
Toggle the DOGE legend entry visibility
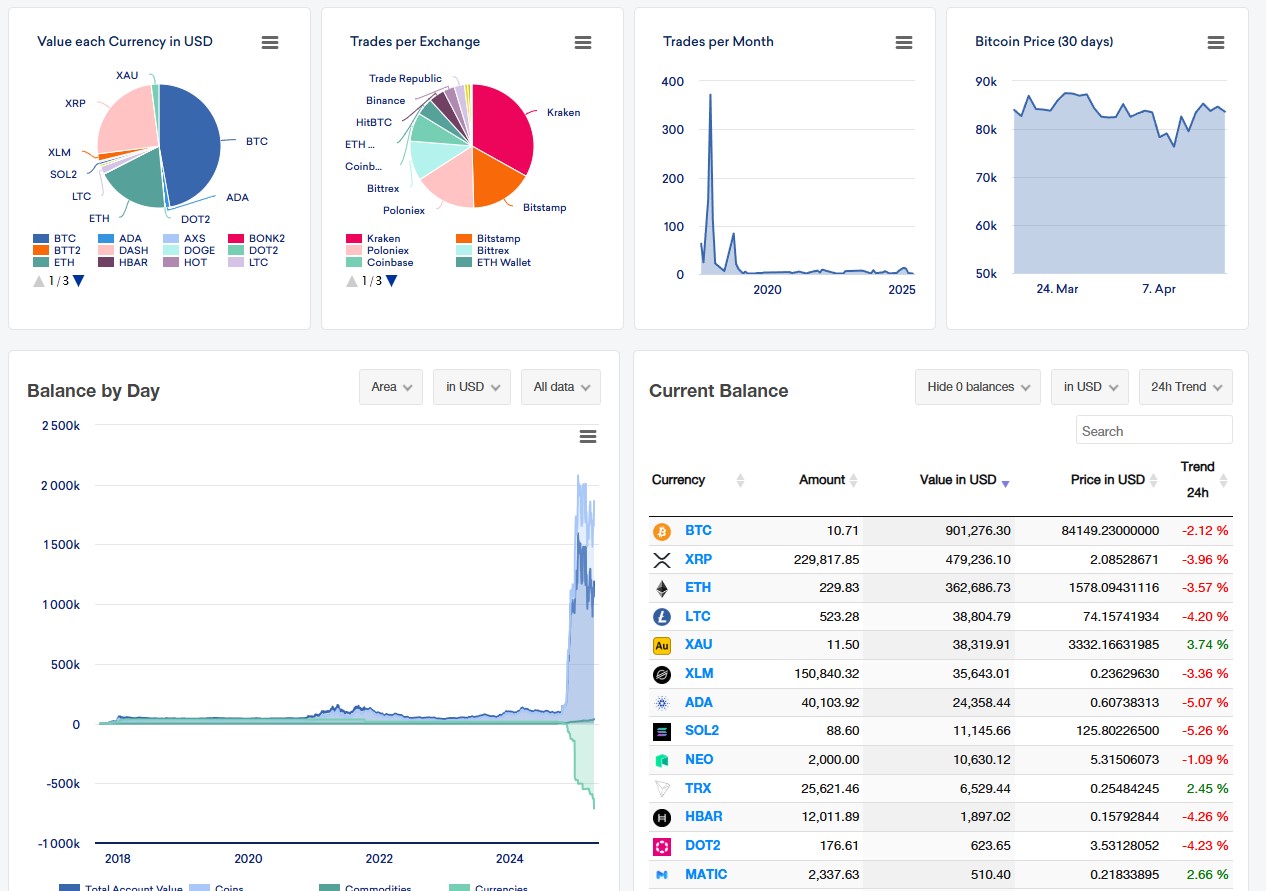pyautogui.click(x=199, y=251)
